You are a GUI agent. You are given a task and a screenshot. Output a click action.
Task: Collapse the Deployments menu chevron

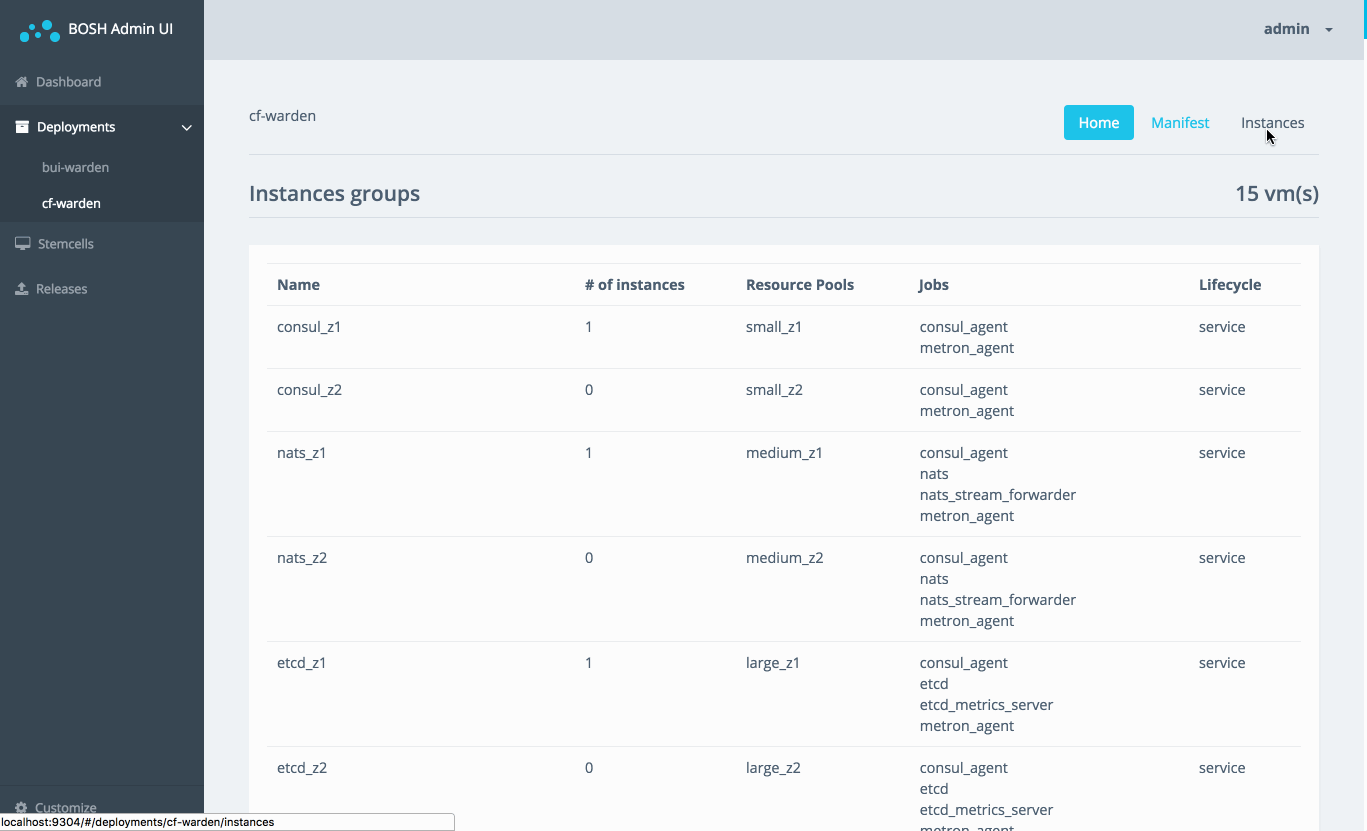coord(186,127)
